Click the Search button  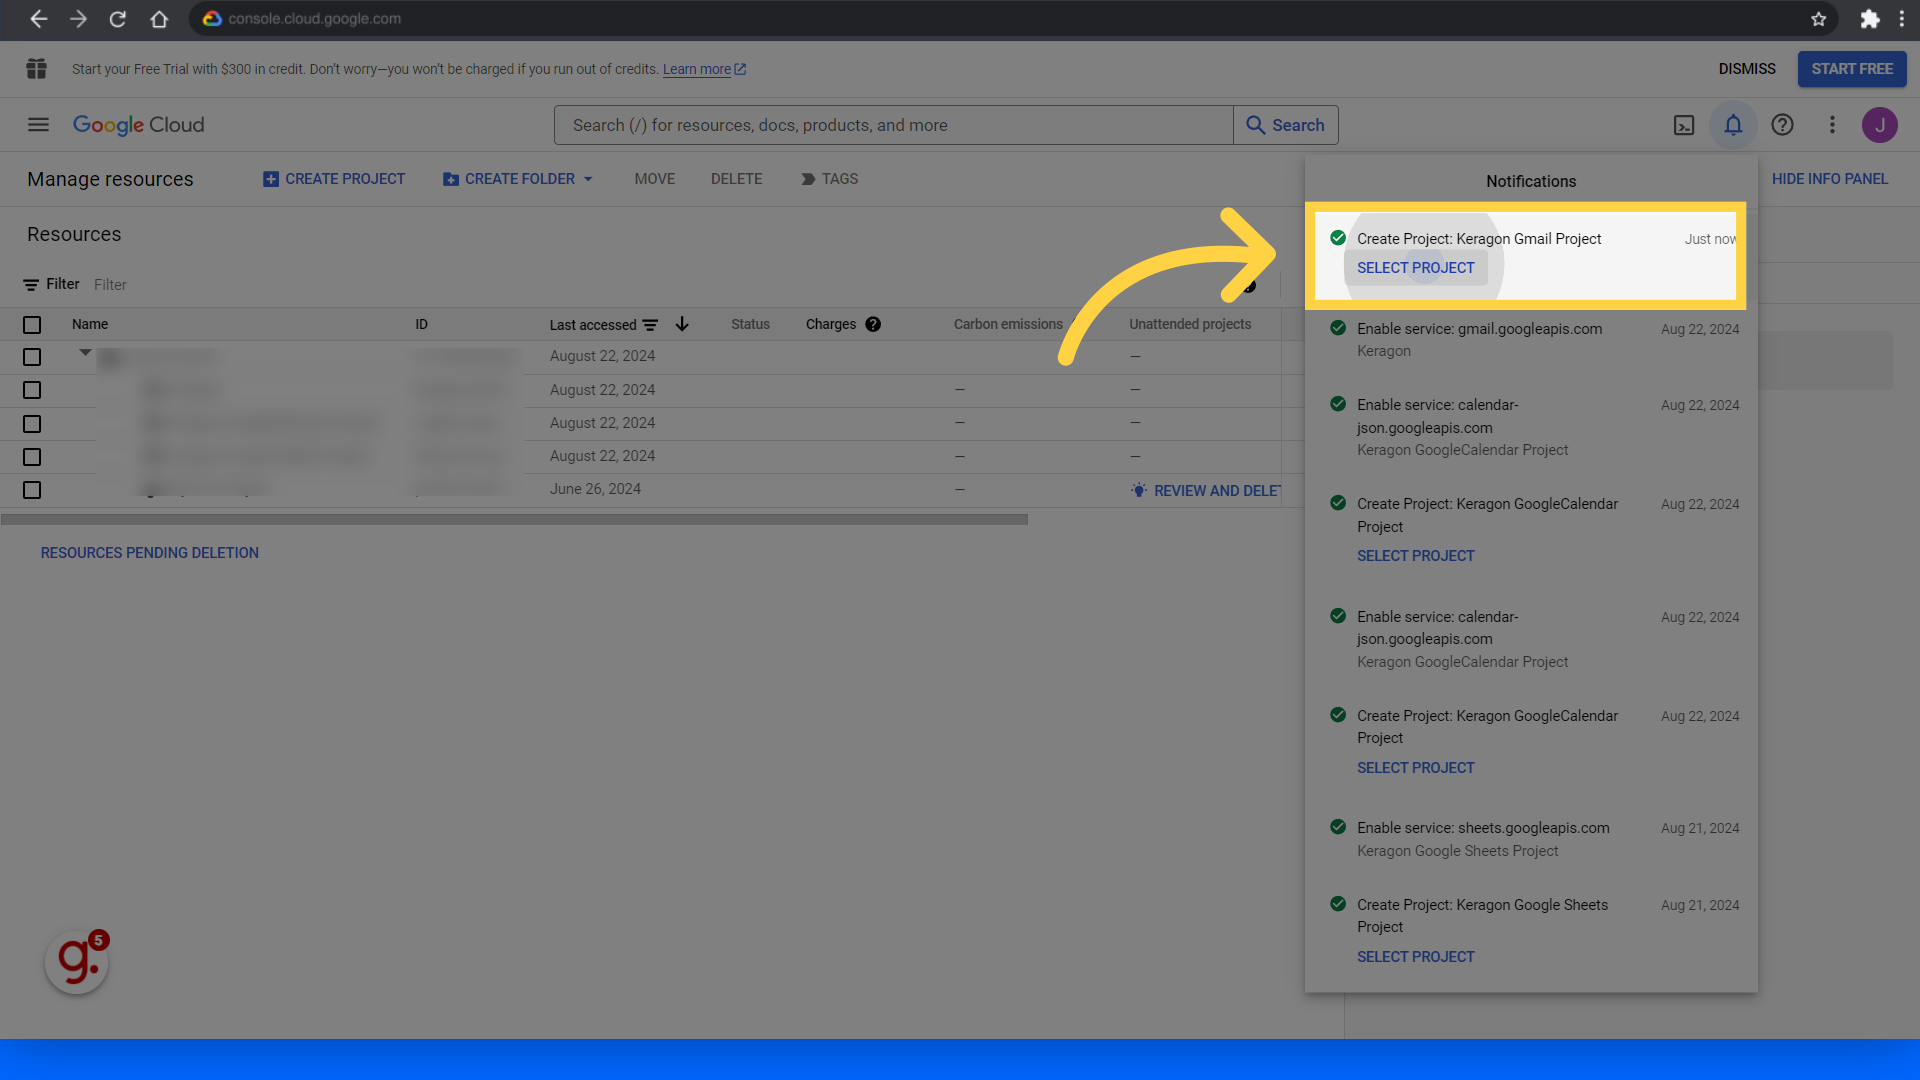[1286, 125]
